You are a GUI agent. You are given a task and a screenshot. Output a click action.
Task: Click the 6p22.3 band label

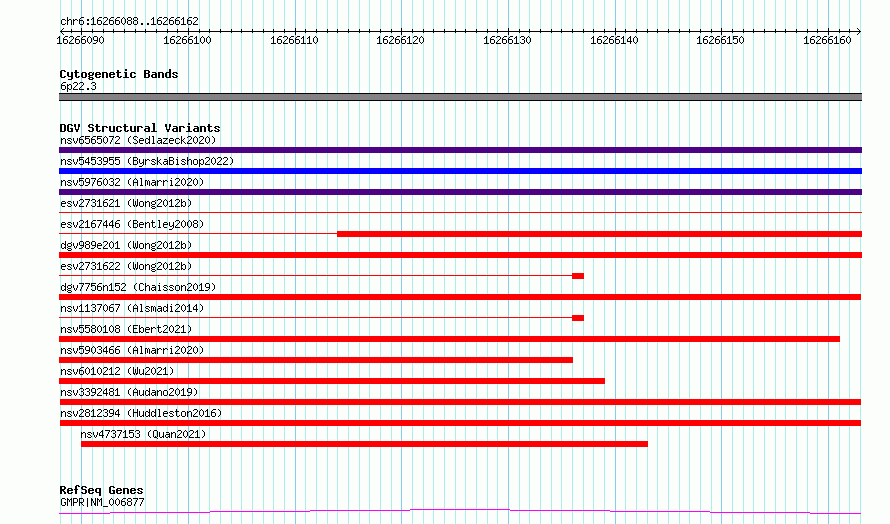pyautogui.click(x=78, y=86)
